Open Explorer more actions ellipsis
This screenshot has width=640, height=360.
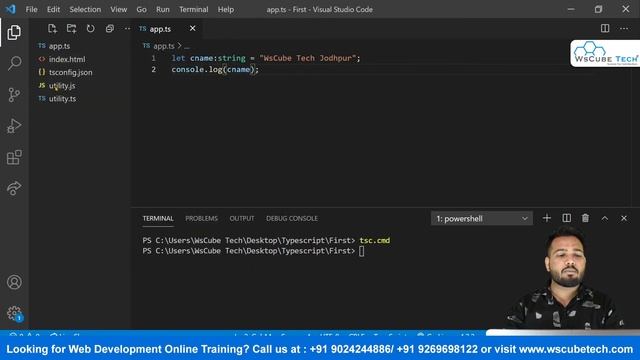coord(127,29)
